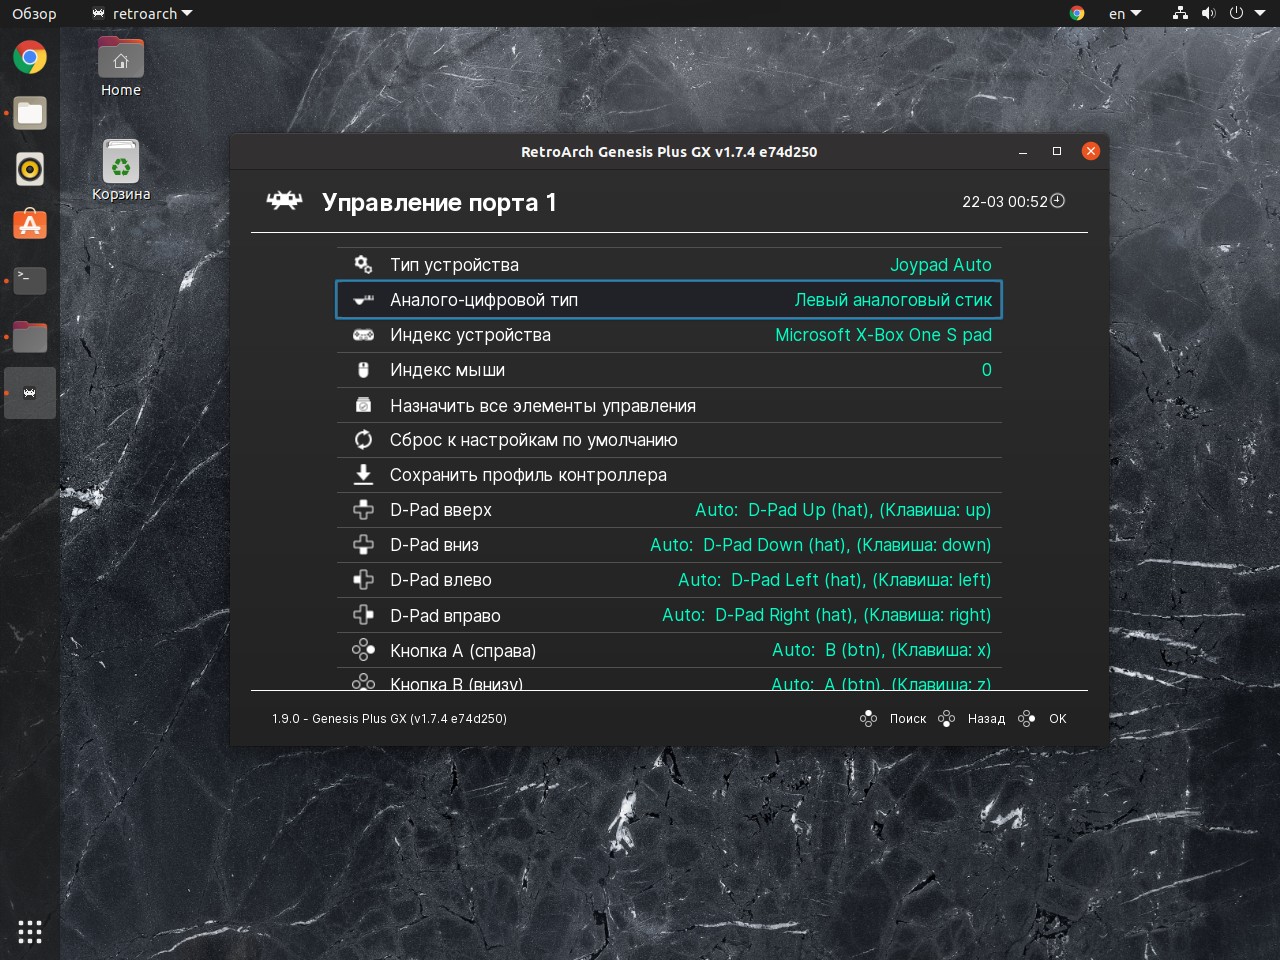
Task: Click the Назад button label
Action: pos(986,718)
